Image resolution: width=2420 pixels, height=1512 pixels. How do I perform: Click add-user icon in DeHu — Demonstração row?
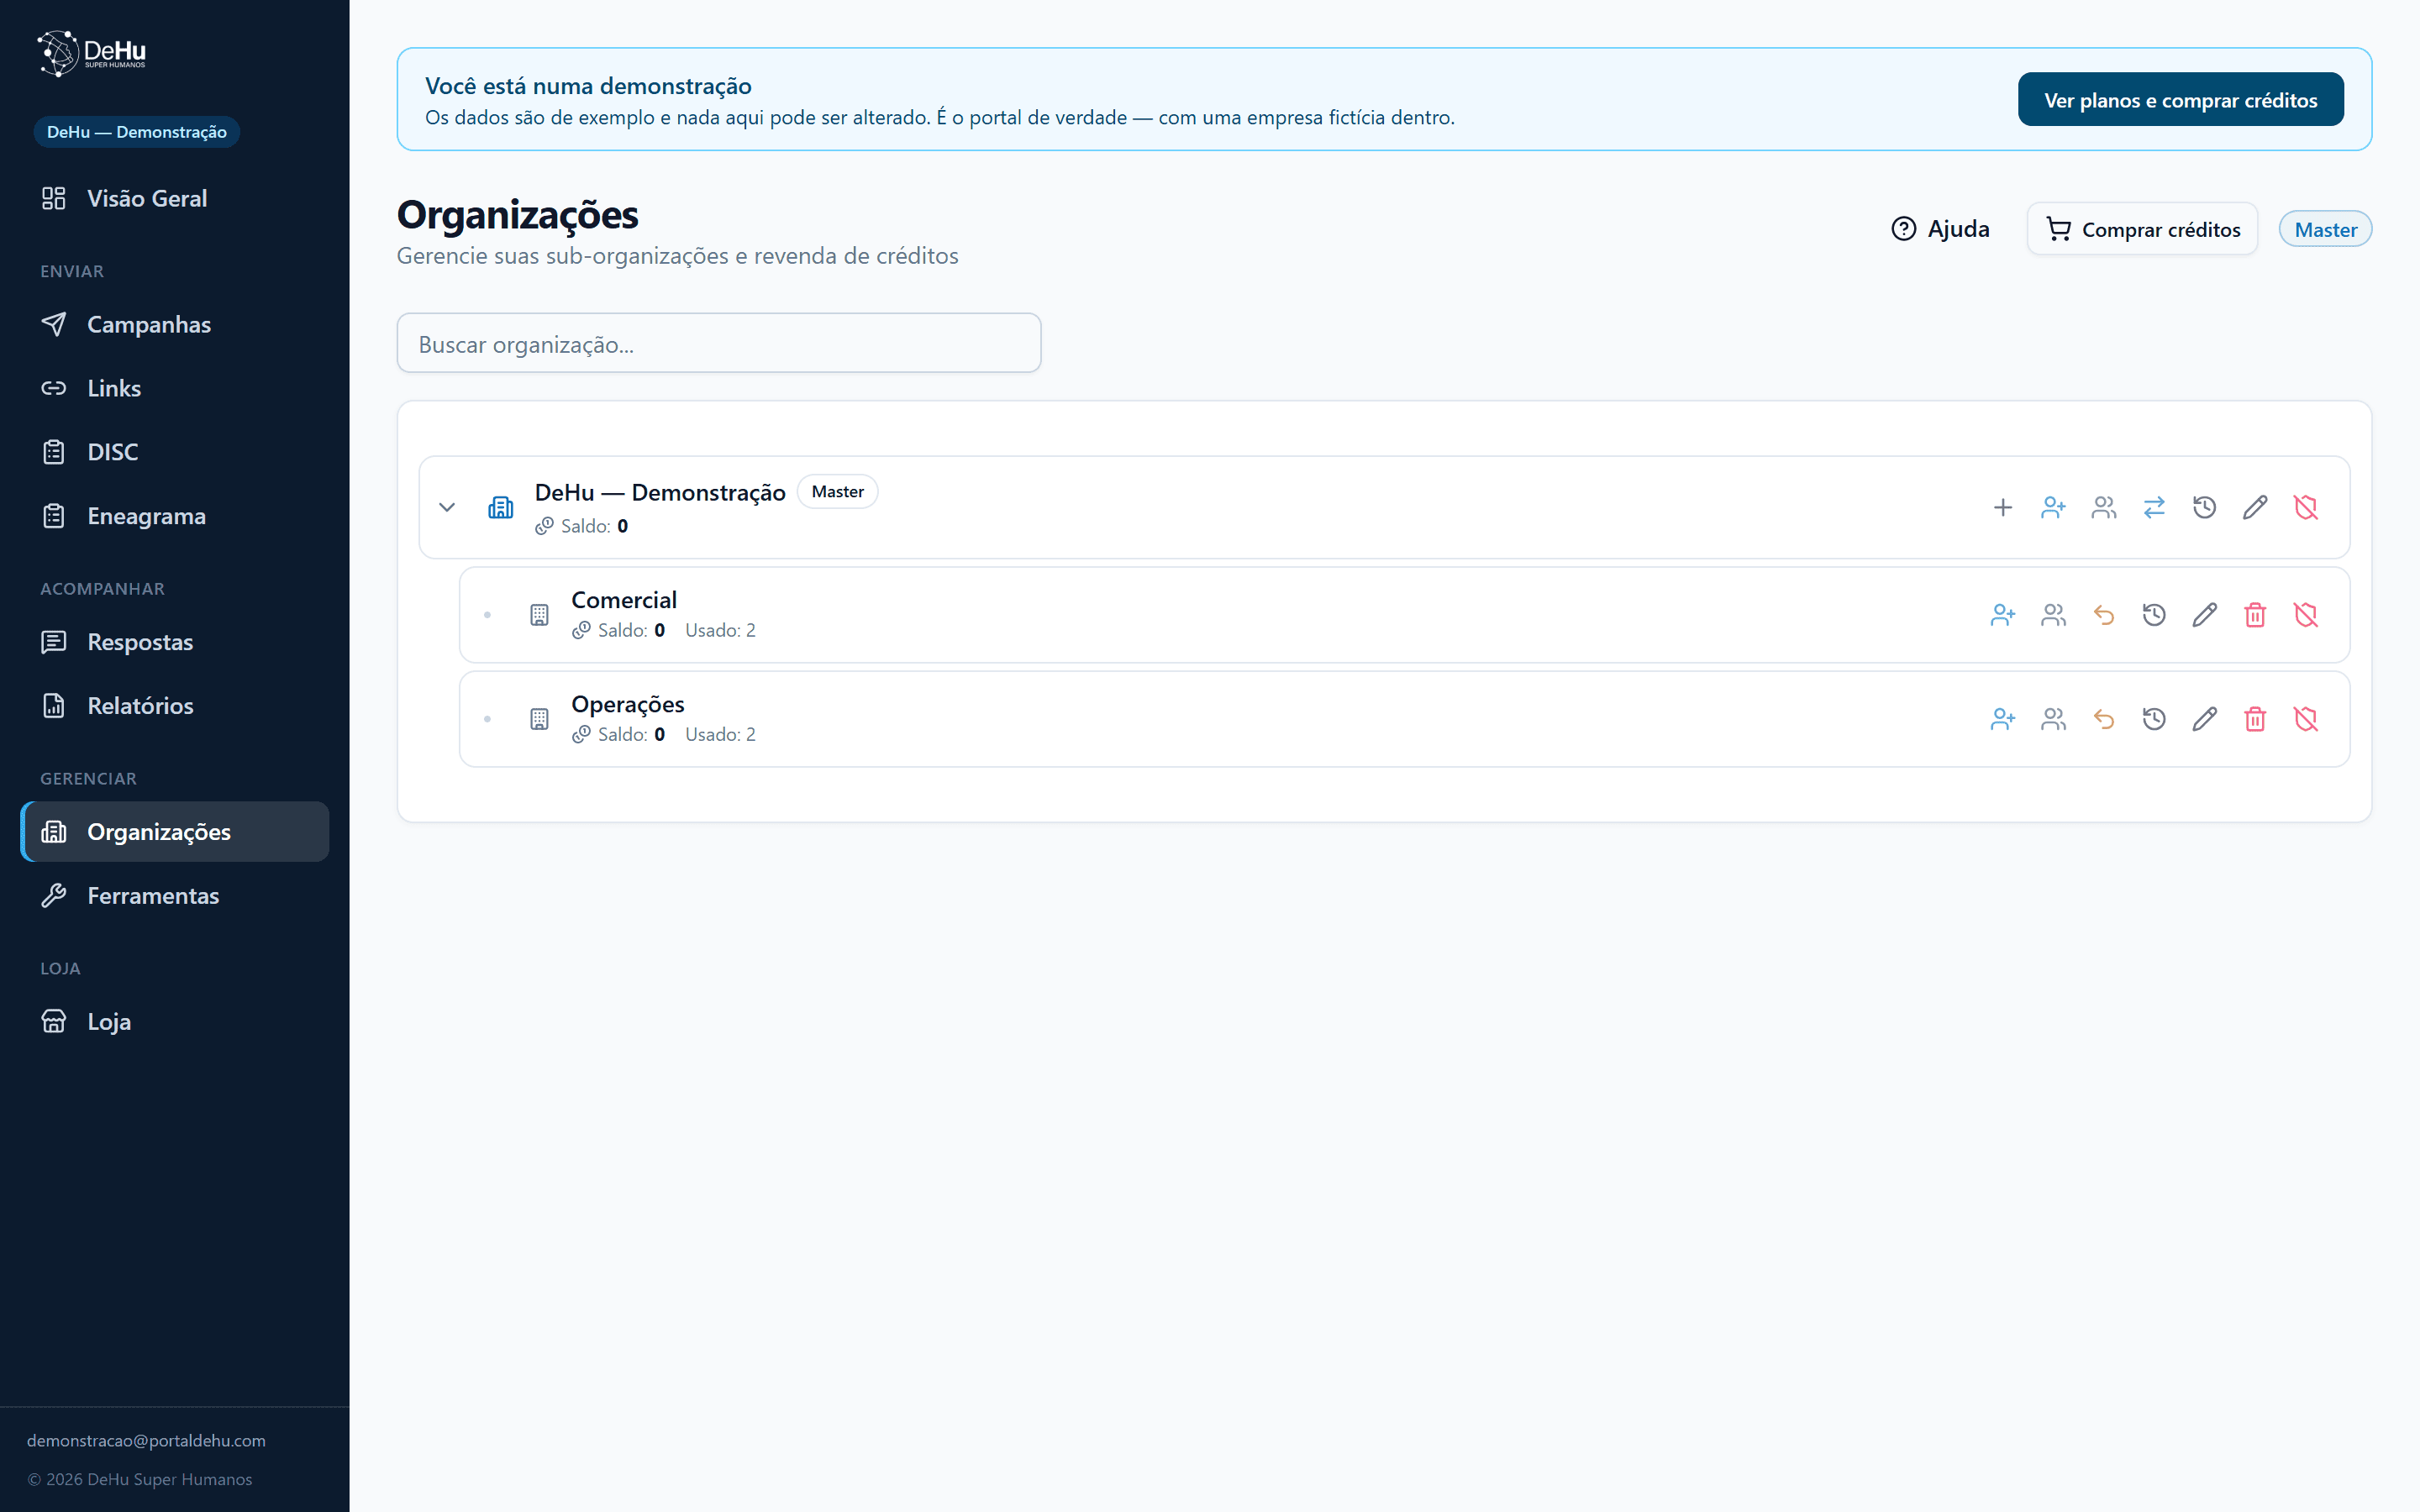tap(2053, 508)
